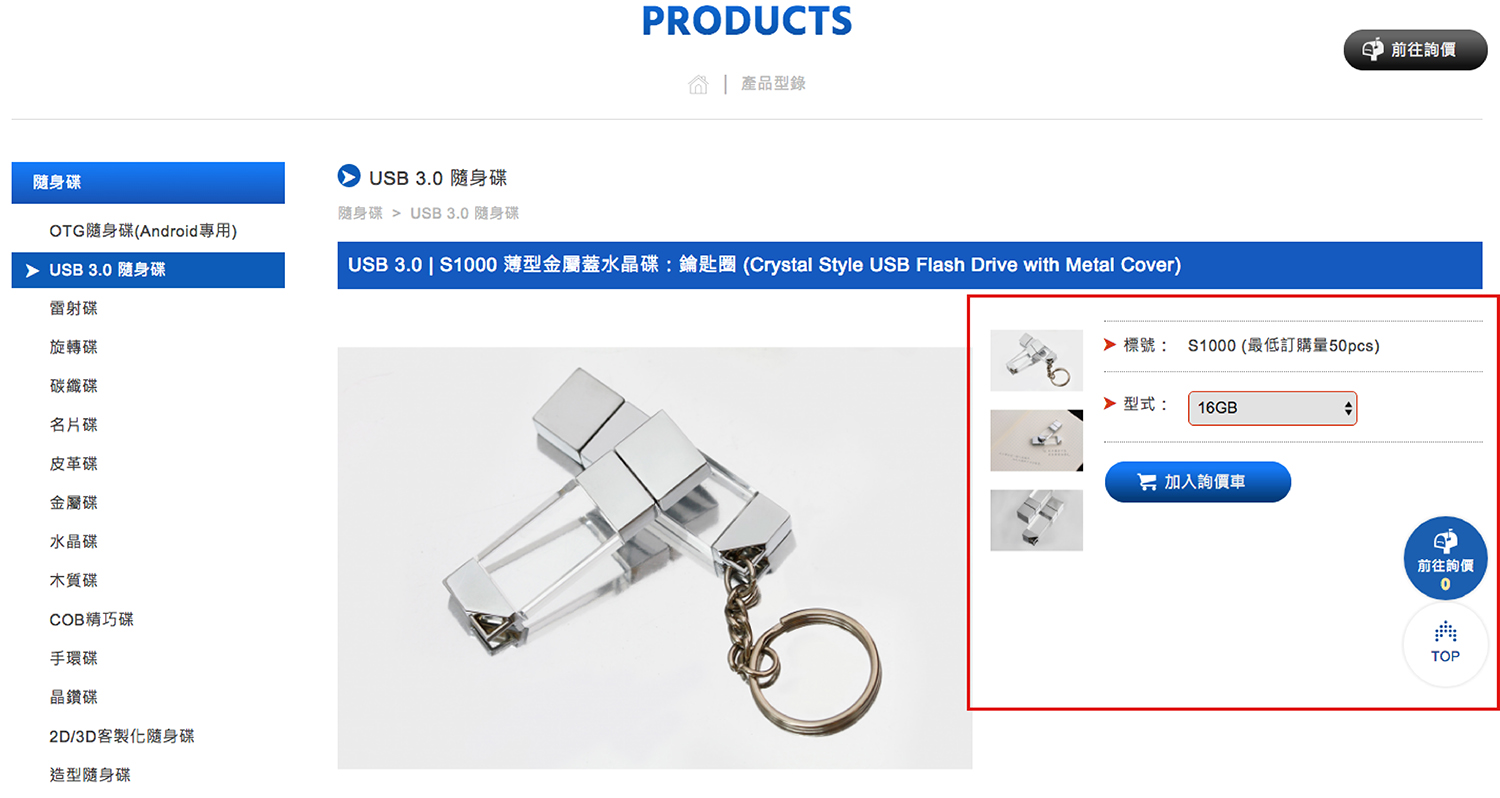Select first product thumbnail with keyring

click(1036, 360)
